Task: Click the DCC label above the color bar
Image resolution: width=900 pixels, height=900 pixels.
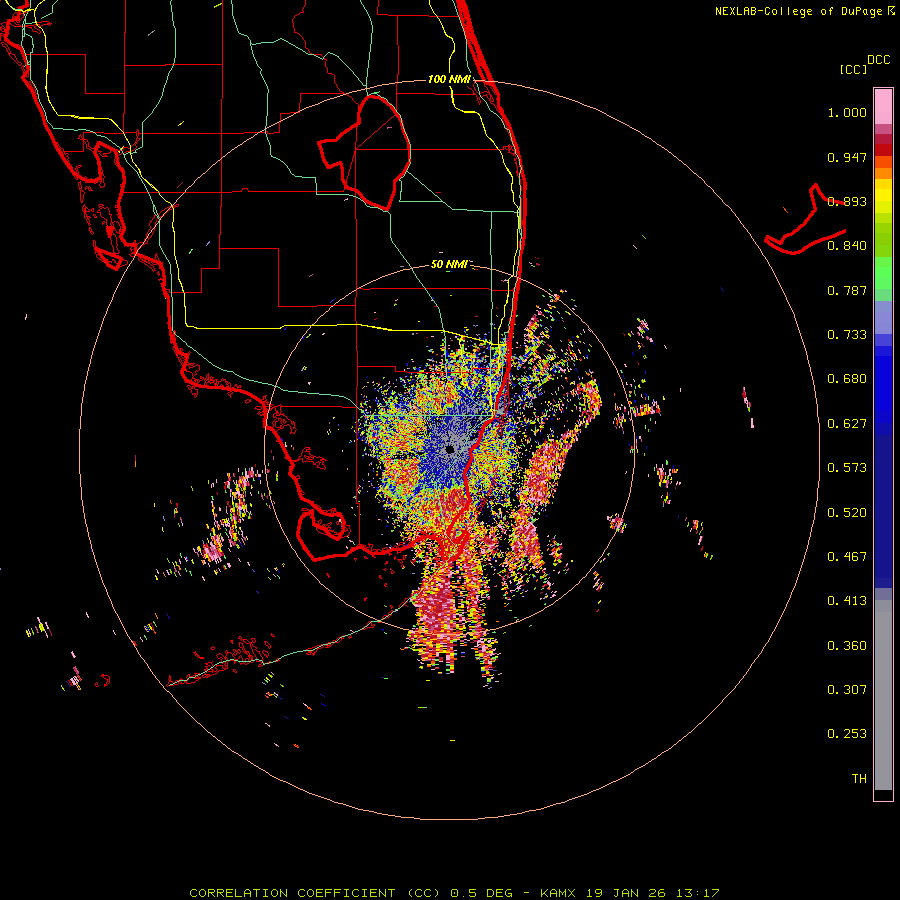Action: [x=879, y=60]
